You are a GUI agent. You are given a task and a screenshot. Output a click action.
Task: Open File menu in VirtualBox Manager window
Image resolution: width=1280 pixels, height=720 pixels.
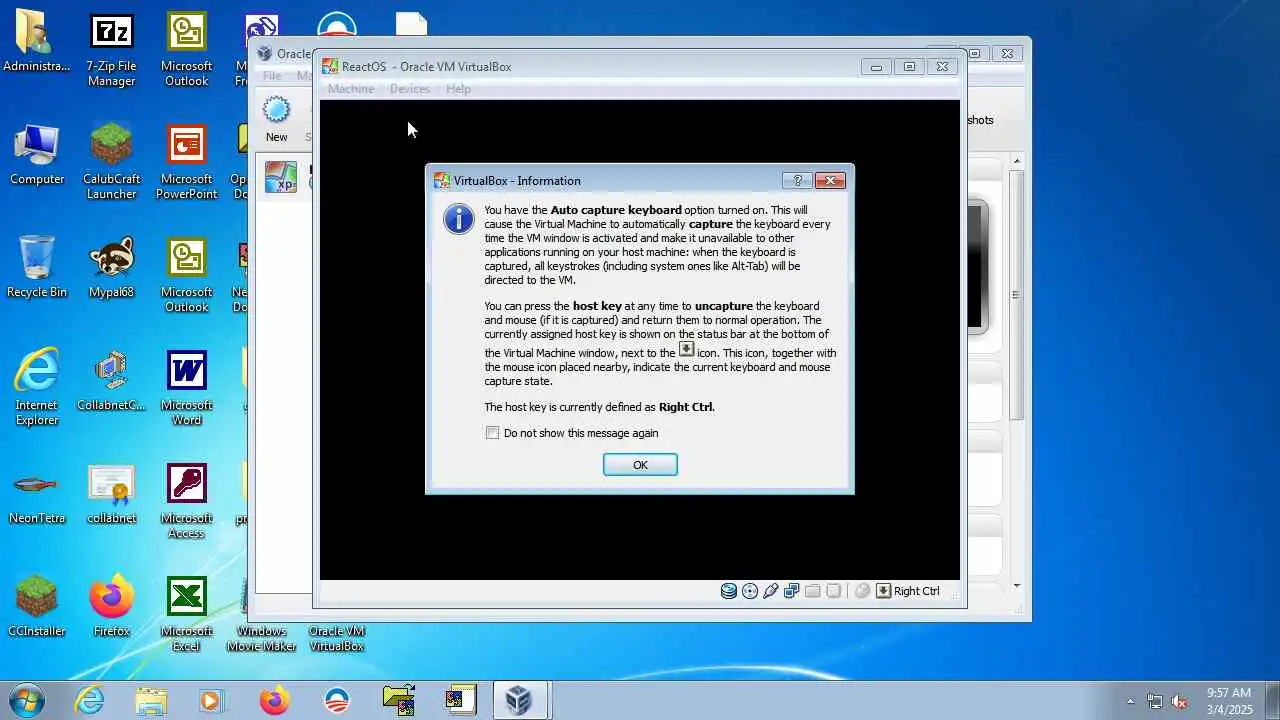tap(272, 76)
